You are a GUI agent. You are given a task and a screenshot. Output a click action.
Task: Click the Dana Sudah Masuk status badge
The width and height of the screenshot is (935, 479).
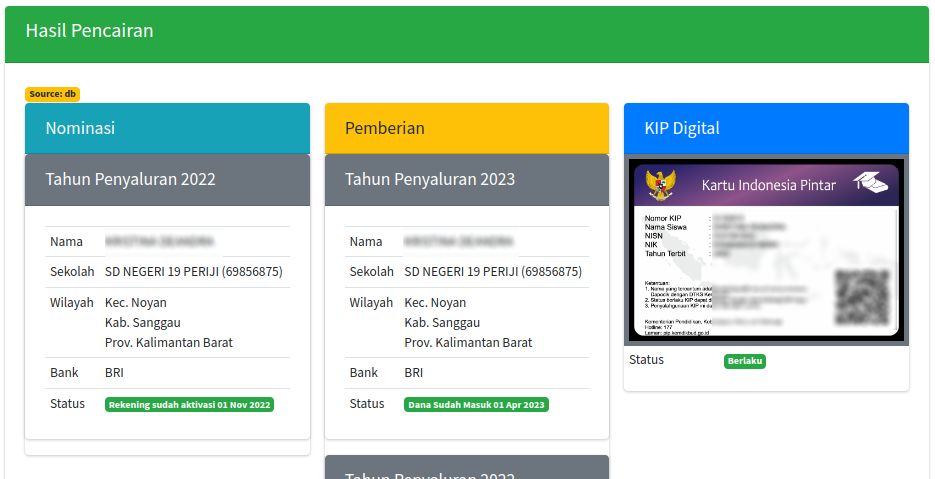pyautogui.click(x=476, y=405)
